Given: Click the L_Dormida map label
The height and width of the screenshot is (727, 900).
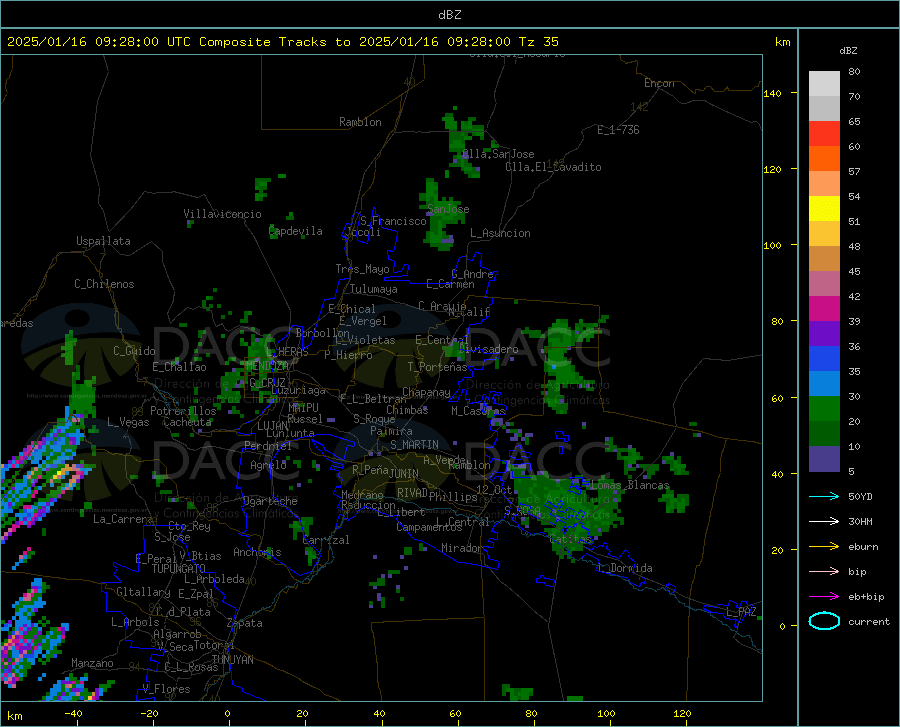Looking at the screenshot, I should [x=625, y=568].
